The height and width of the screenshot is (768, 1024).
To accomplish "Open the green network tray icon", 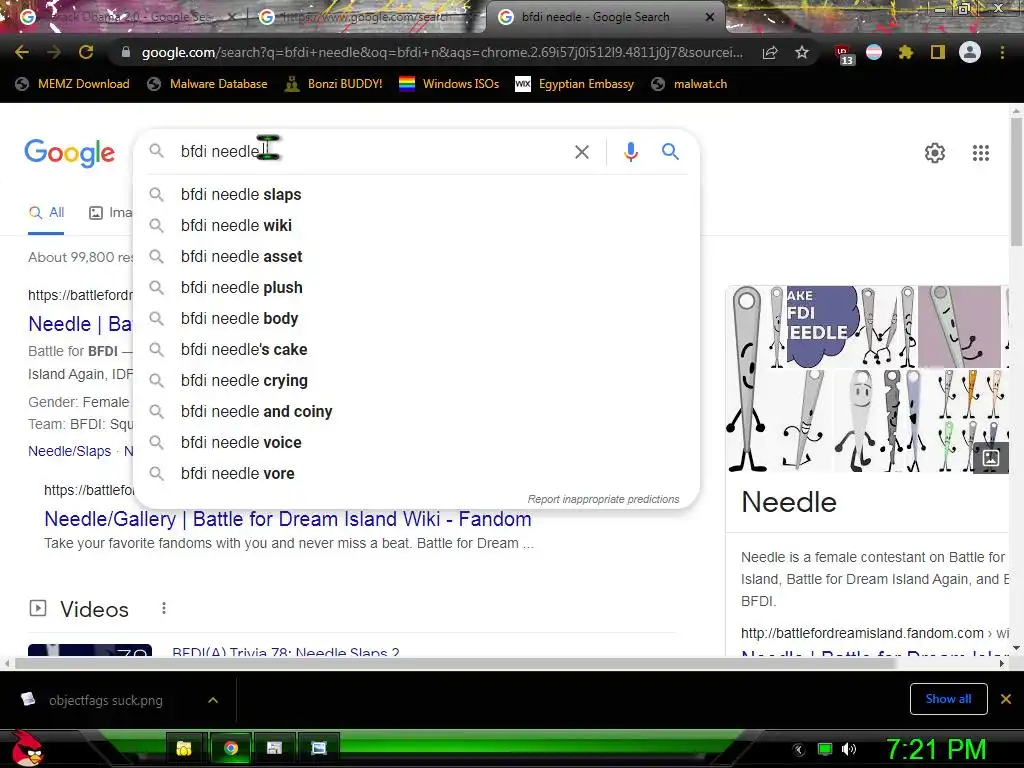I will 825,750.
